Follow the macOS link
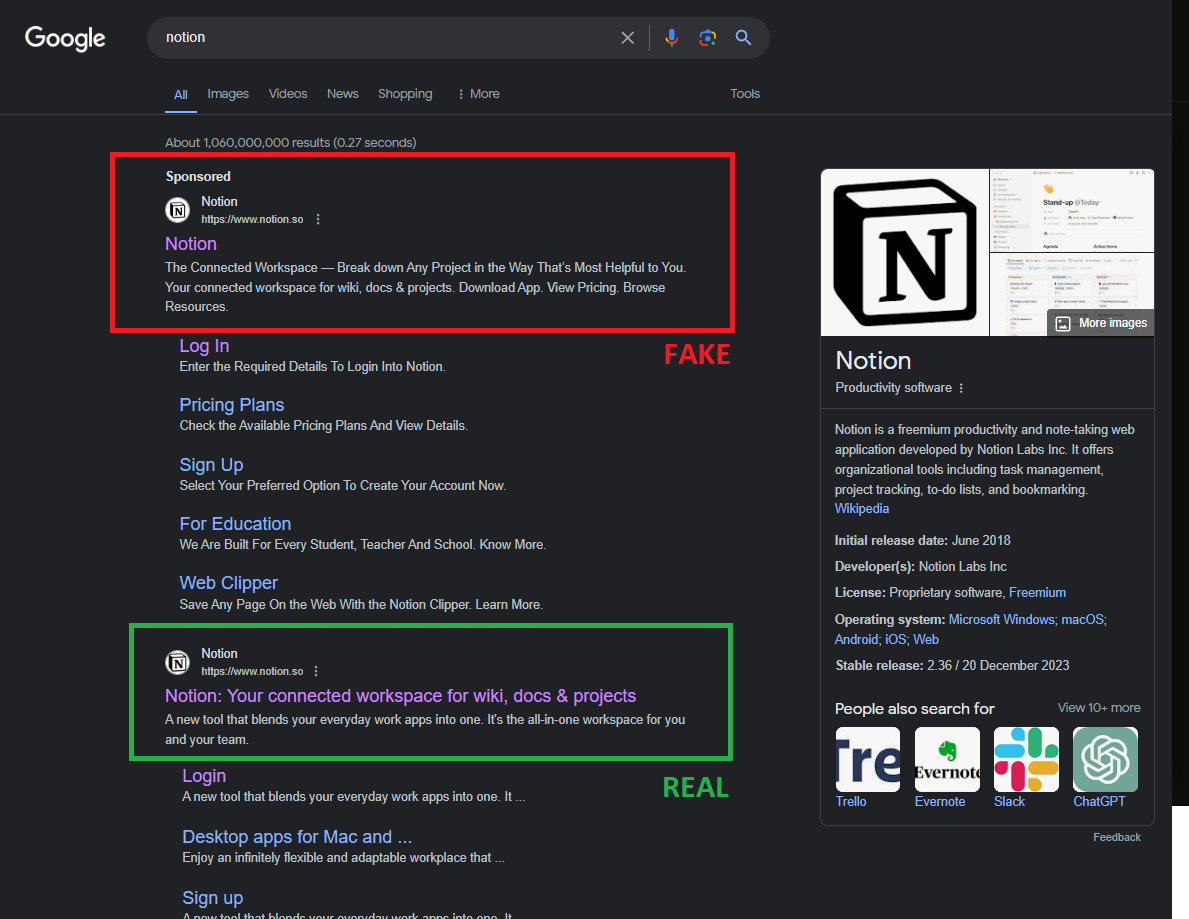The image size is (1189, 919). [x=1082, y=619]
